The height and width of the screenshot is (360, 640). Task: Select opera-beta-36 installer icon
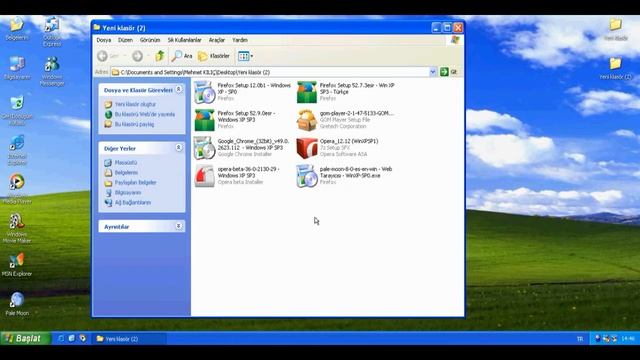point(204,176)
